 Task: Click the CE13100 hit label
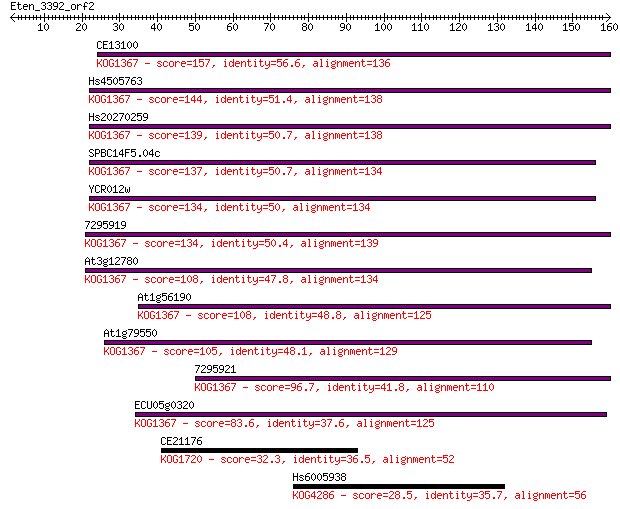tap(117, 45)
